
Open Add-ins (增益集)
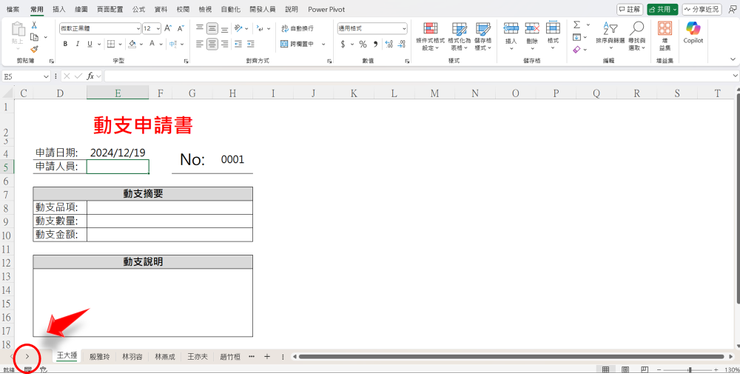click(x=664, y=36)
